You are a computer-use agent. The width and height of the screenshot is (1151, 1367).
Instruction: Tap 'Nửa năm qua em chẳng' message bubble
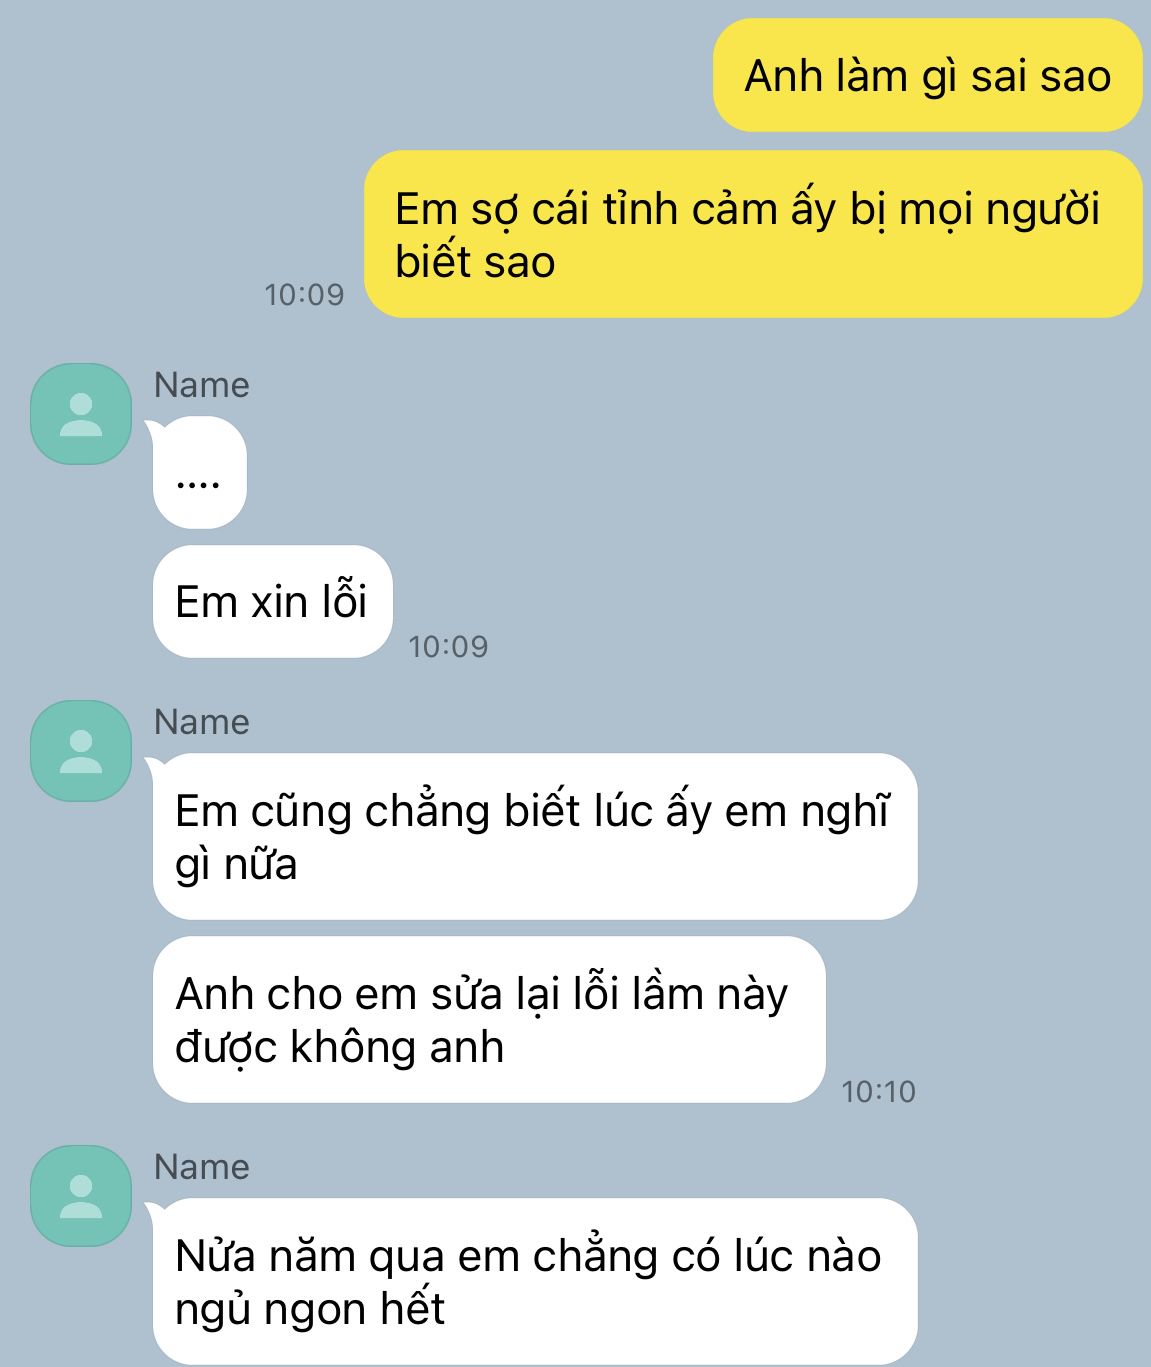[x=535, y=1281]
